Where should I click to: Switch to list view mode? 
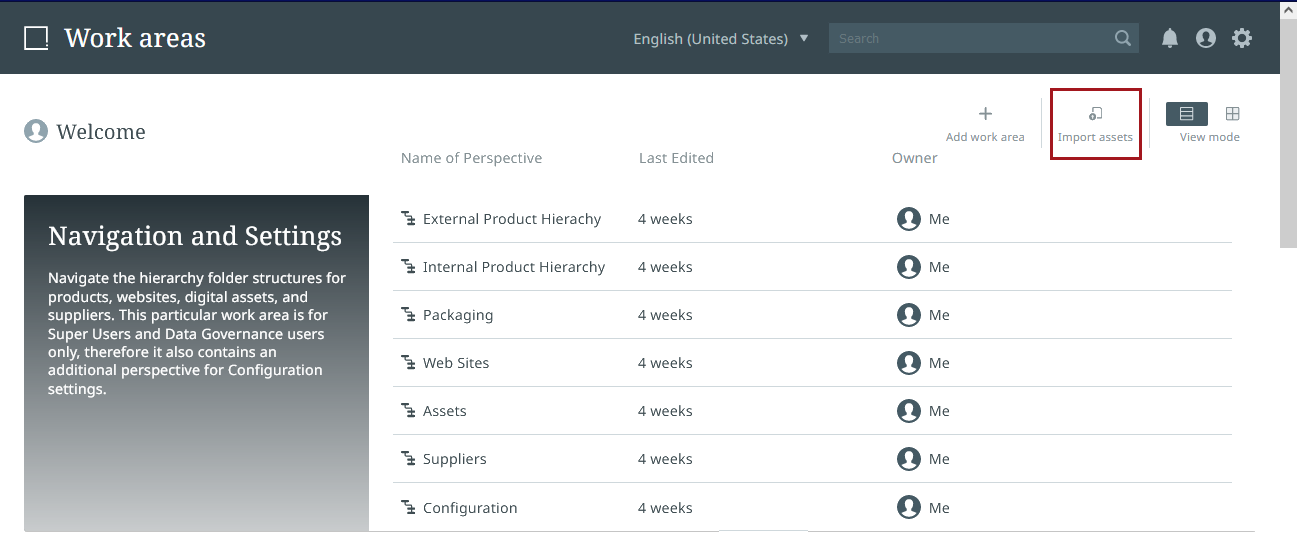(x=1187, y=114)
